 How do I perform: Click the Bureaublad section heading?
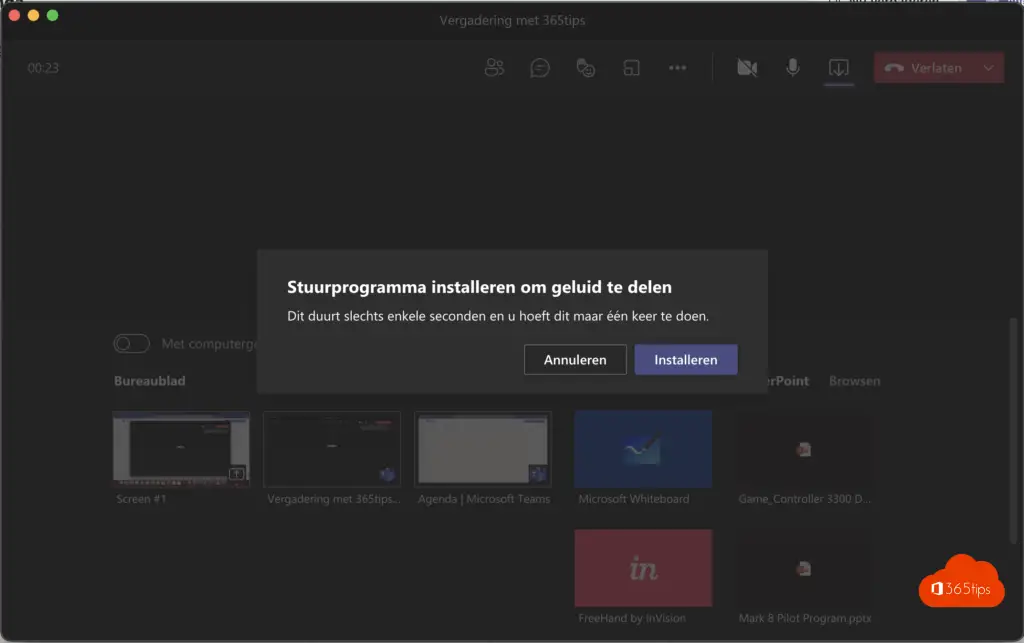tap(150, 381)
